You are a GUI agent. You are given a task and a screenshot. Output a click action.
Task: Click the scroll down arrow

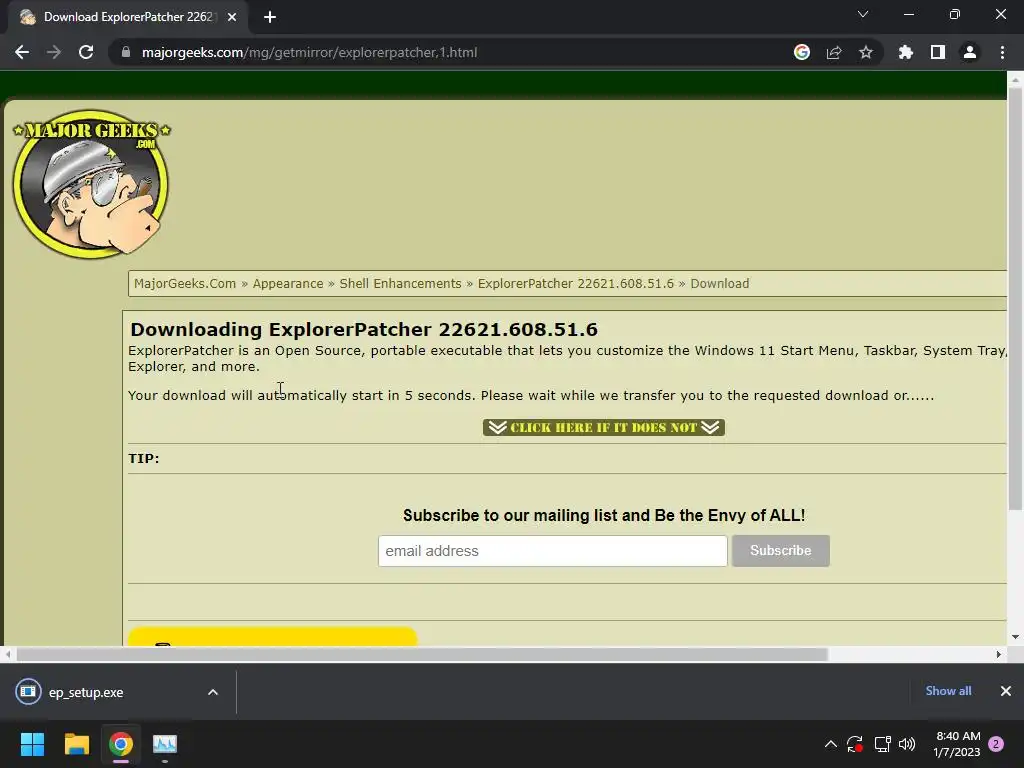[1015, 637]
